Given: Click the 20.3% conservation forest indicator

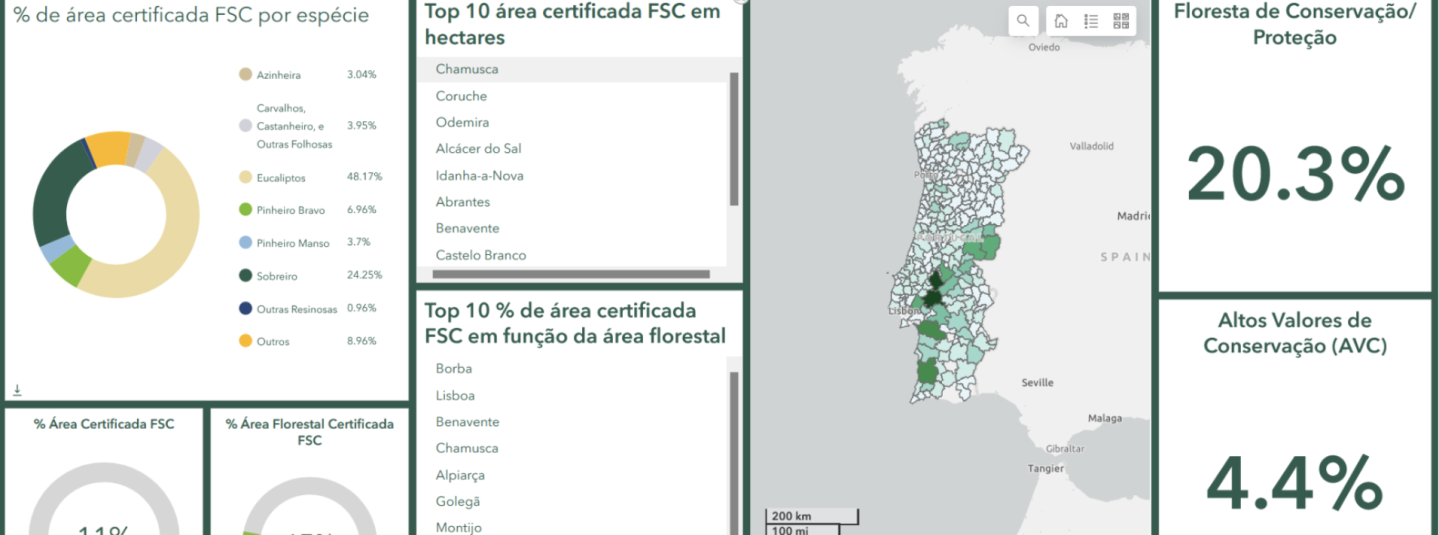Looking at the screenshot, I should pos(1295,174).
